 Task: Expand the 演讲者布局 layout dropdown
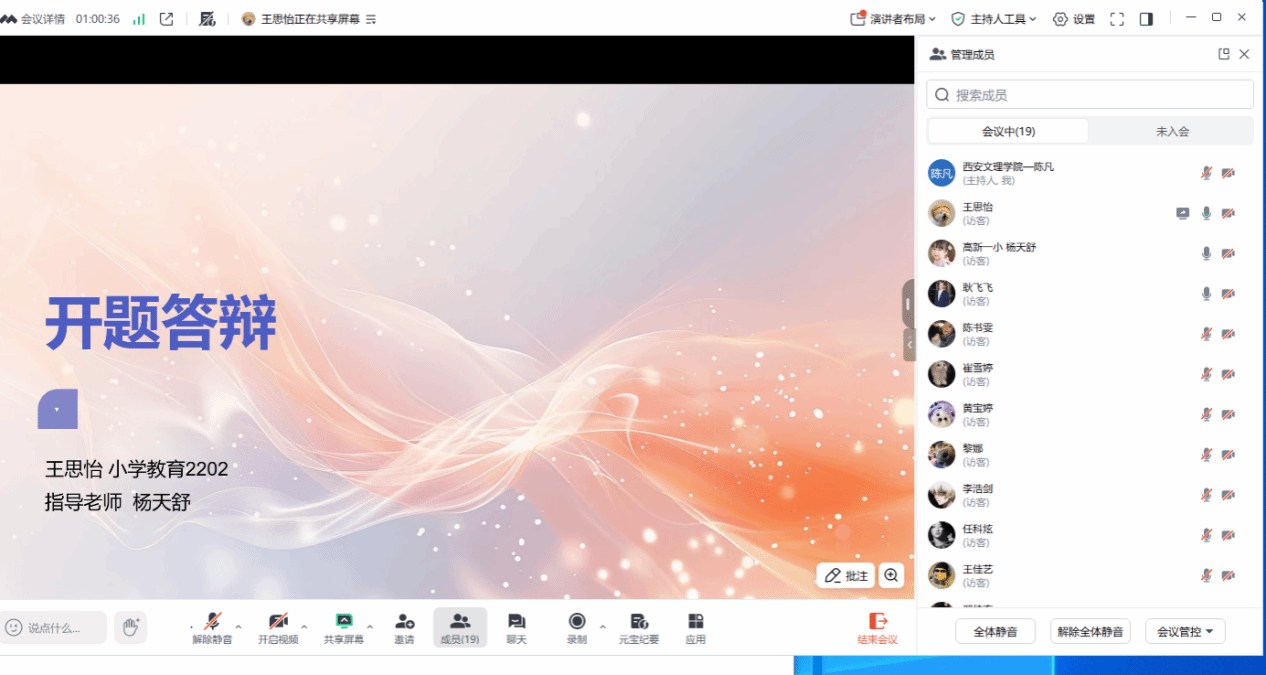pos(893,19)
